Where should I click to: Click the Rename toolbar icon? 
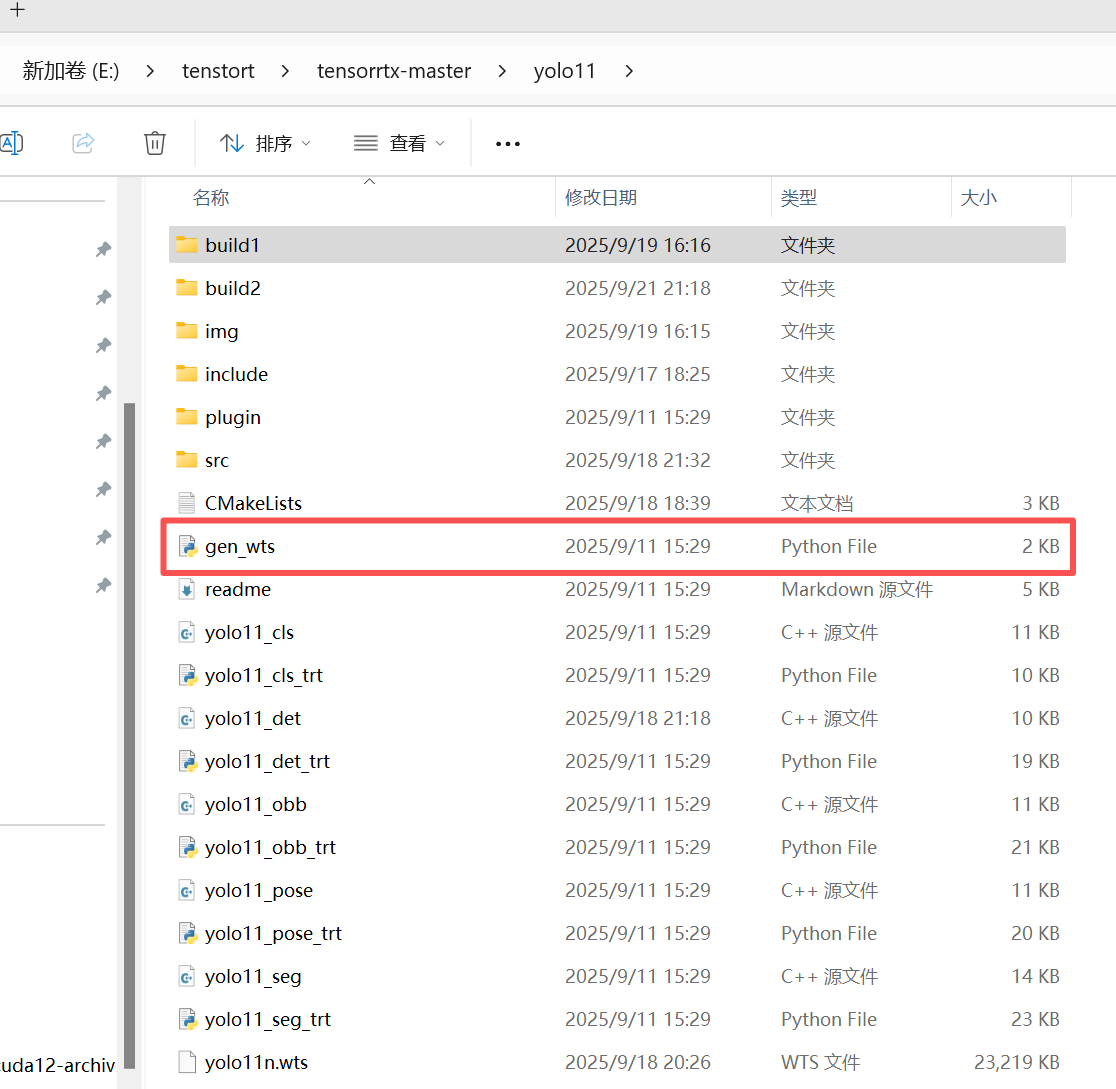[x=11, y=143]
